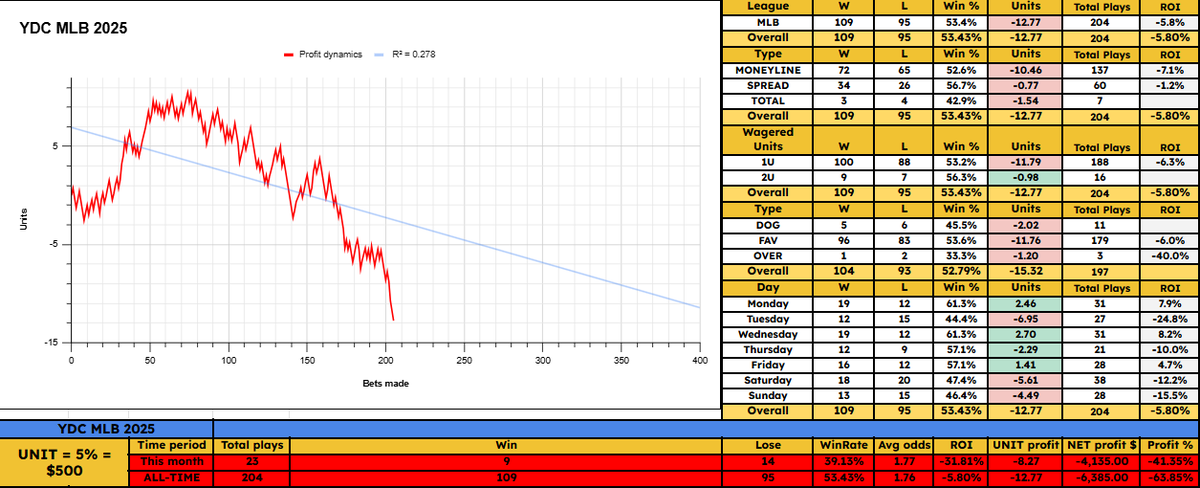Select the 'UNIT = 5% = $500' cell

[64, 462]
